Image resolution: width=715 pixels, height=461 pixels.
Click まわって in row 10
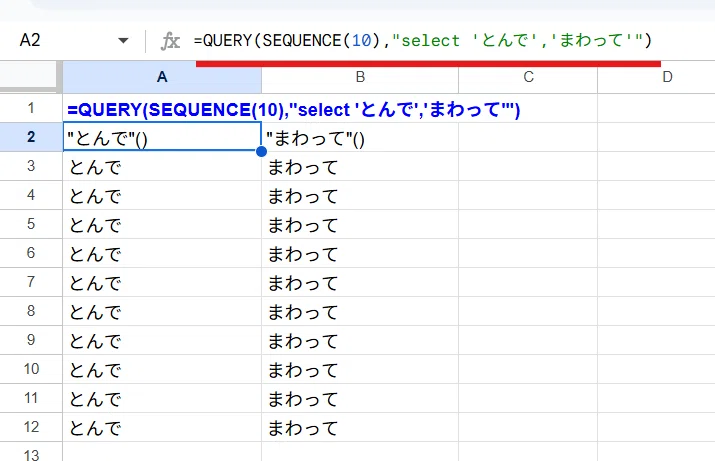[x=303, y=370]
